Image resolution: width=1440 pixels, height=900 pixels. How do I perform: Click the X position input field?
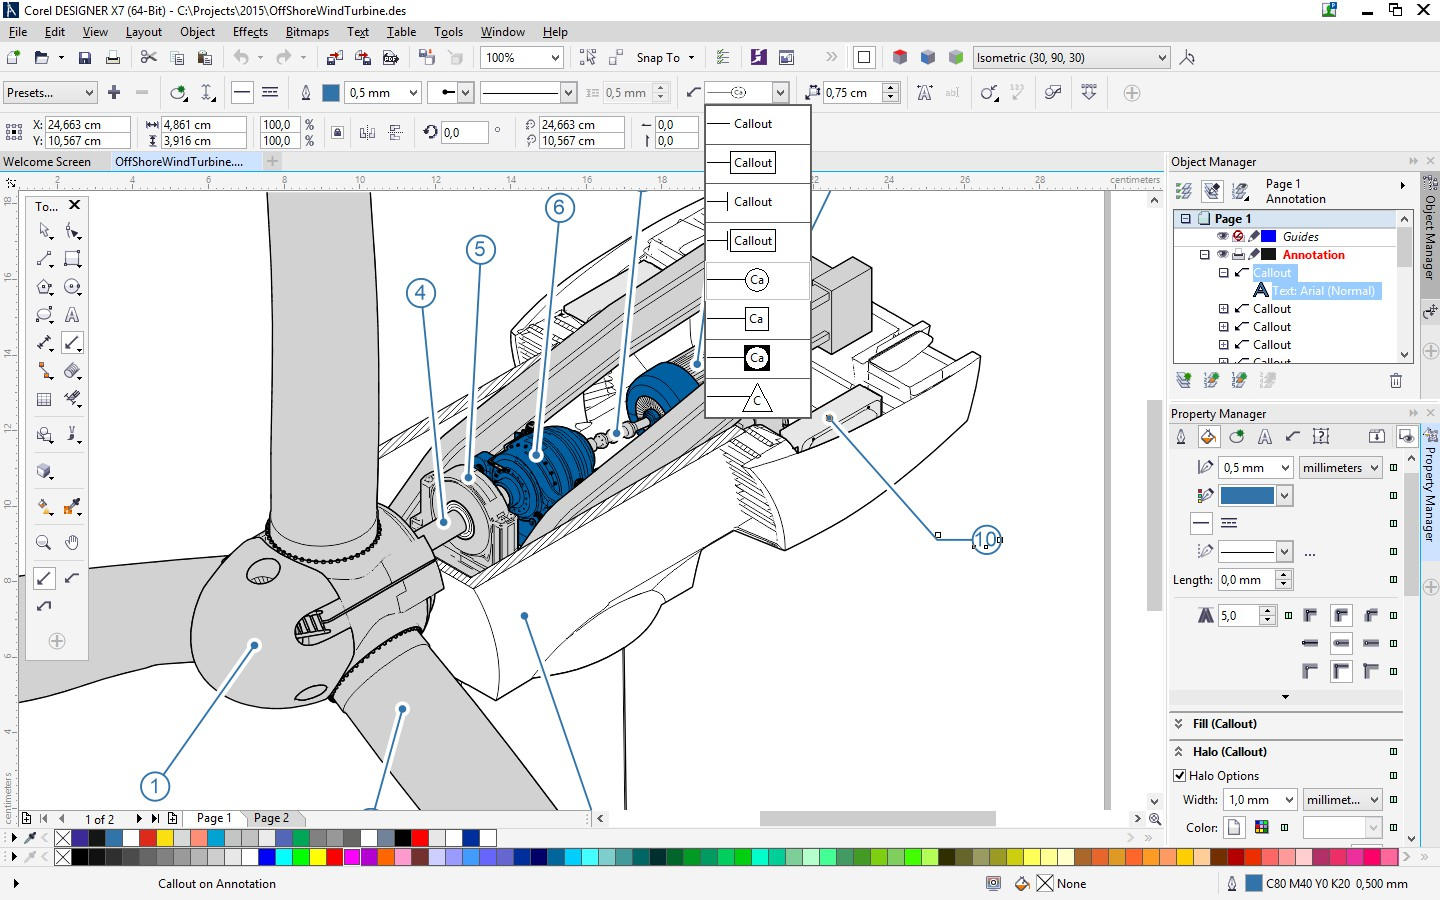pyautogui.click(x=88, y=125)
